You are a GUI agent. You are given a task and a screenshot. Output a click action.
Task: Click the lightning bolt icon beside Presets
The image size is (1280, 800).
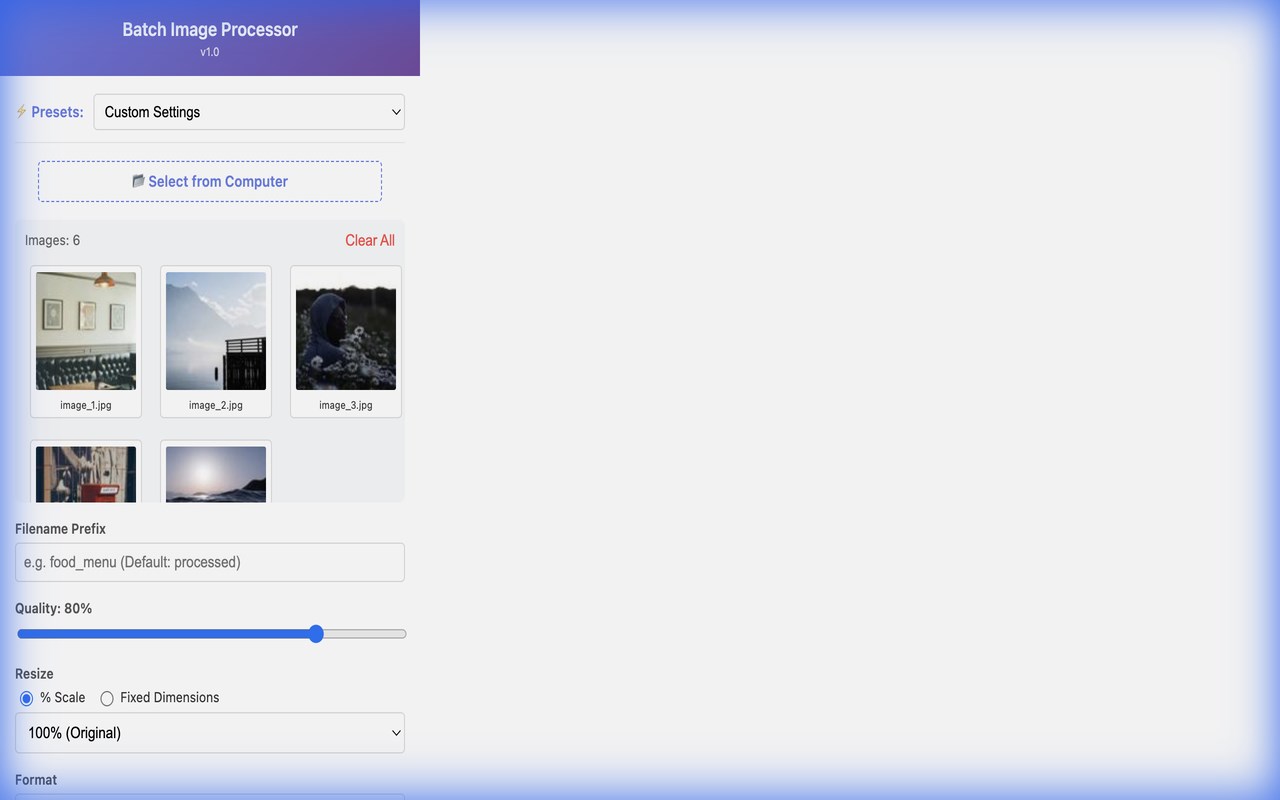pyautogui.click(x=21, y=111)
